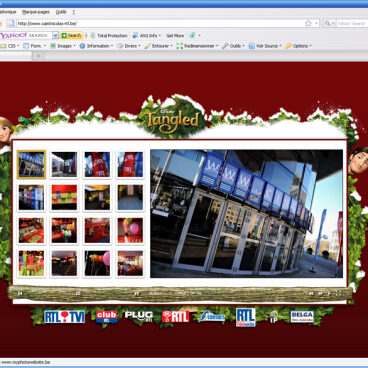The width and height of the screenshot is (368, 368).
Task: Open Yahoo search box dropdown arrow
Action: (x=55, y=35)
